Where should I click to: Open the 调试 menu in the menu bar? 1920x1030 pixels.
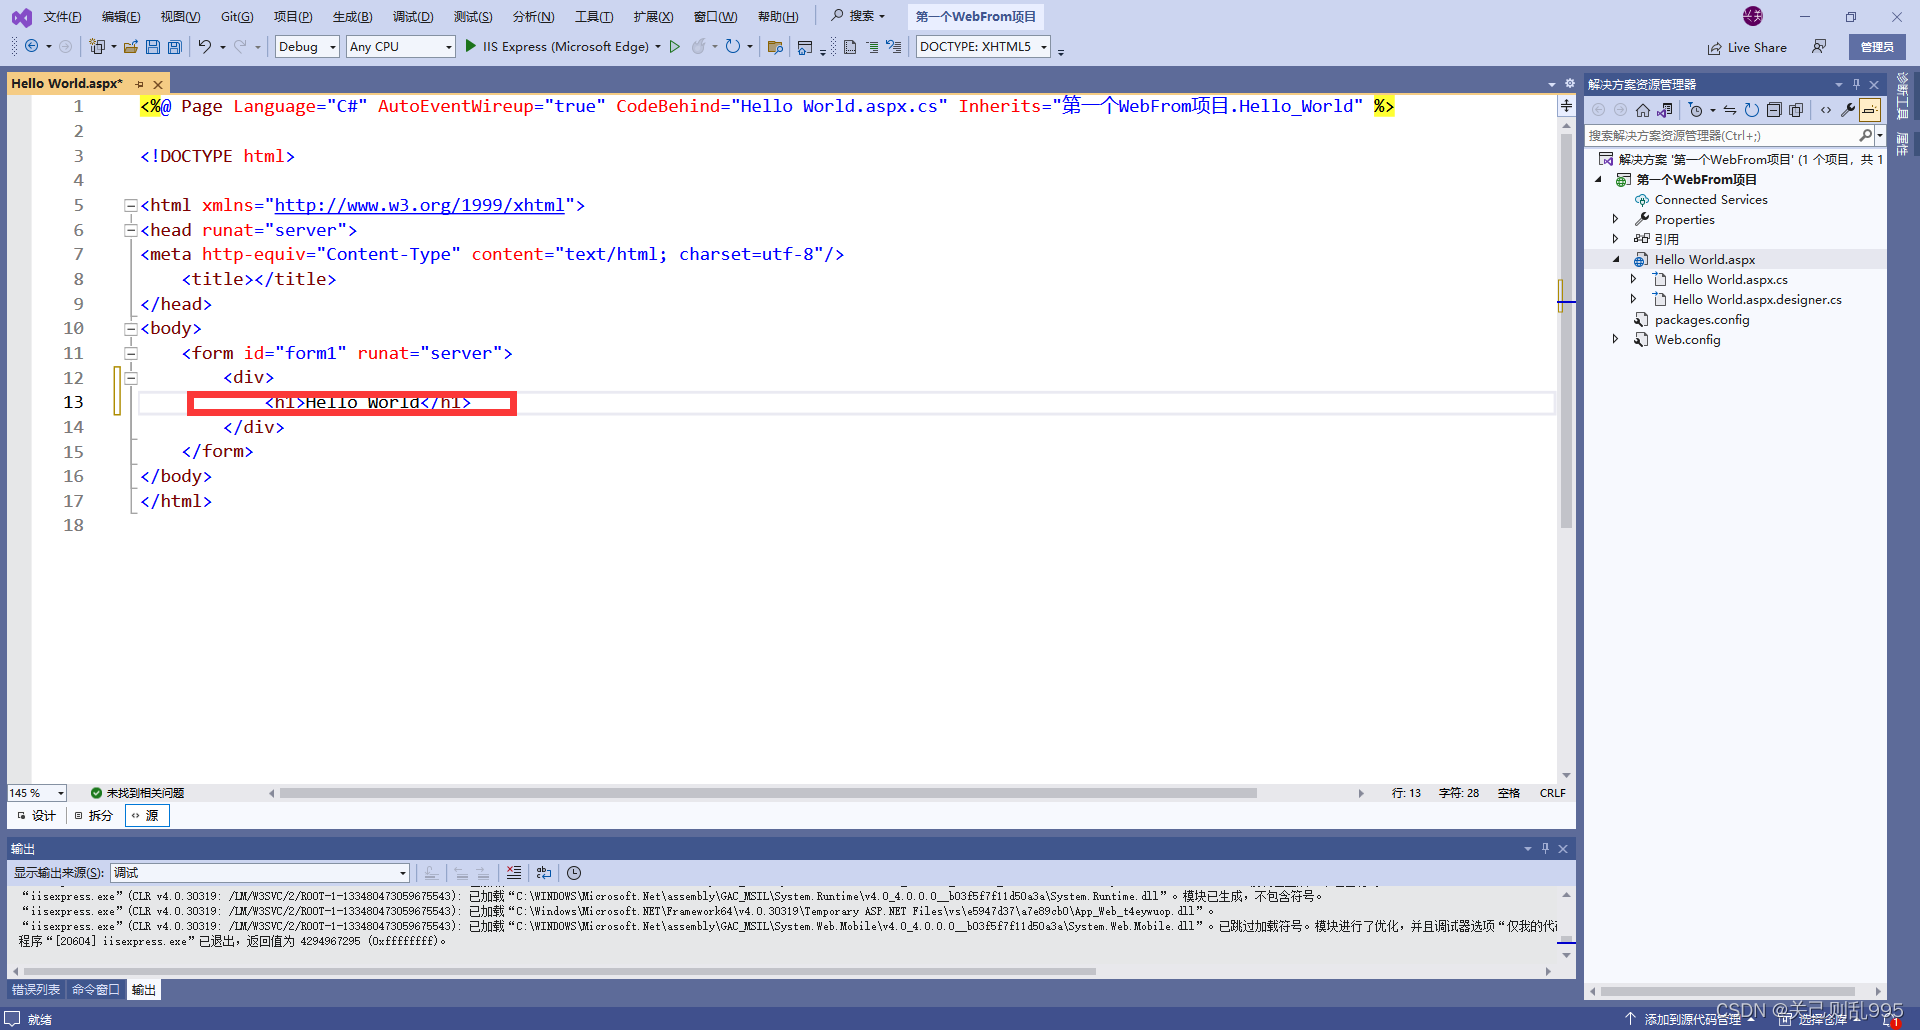[413, 16]
